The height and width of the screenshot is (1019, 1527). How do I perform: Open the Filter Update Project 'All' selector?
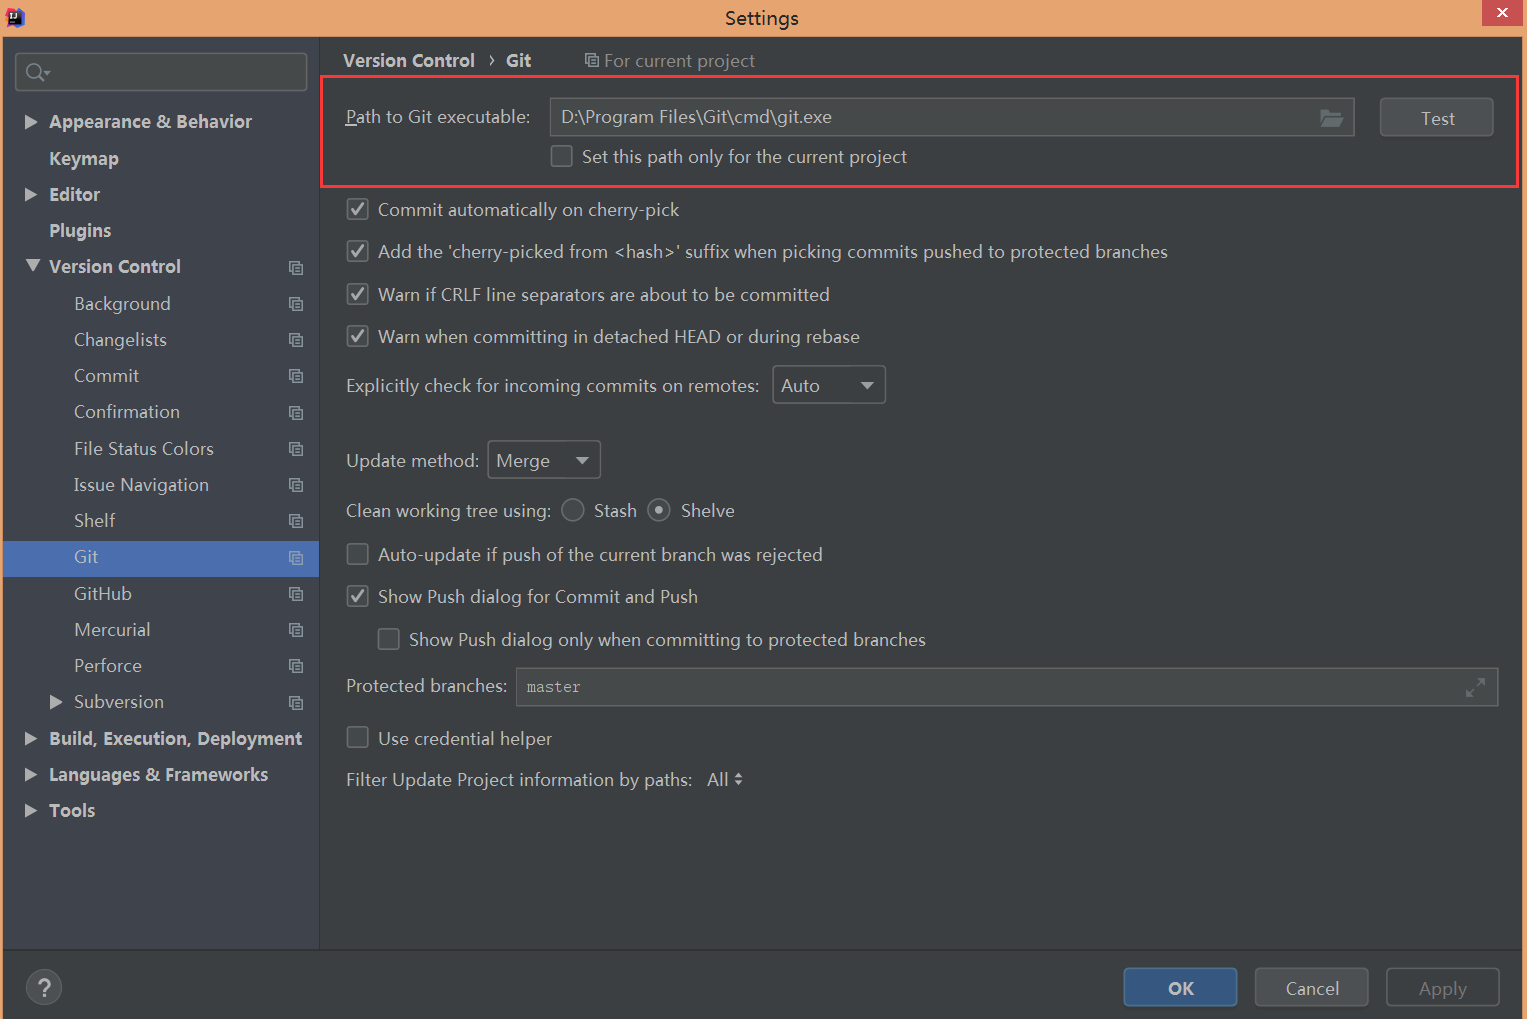[x=725, y=780]
